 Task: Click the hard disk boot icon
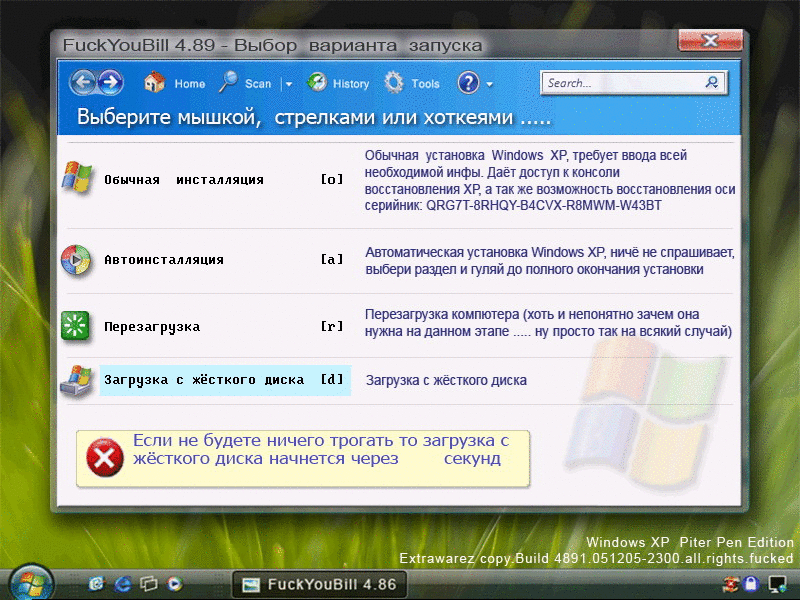[x=76, y=380]
